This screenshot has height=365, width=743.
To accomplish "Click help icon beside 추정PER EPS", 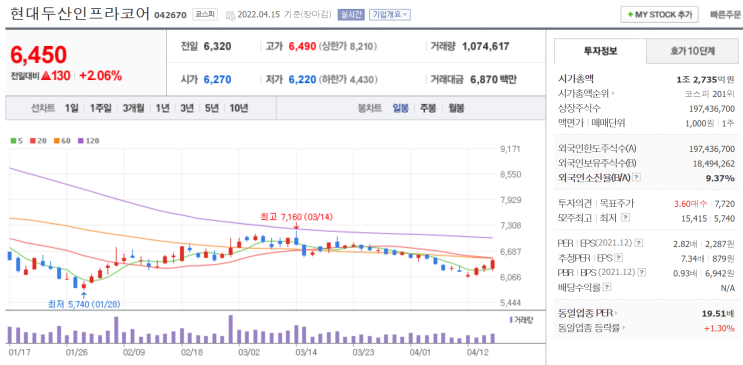I will click(x=619, y=258).
